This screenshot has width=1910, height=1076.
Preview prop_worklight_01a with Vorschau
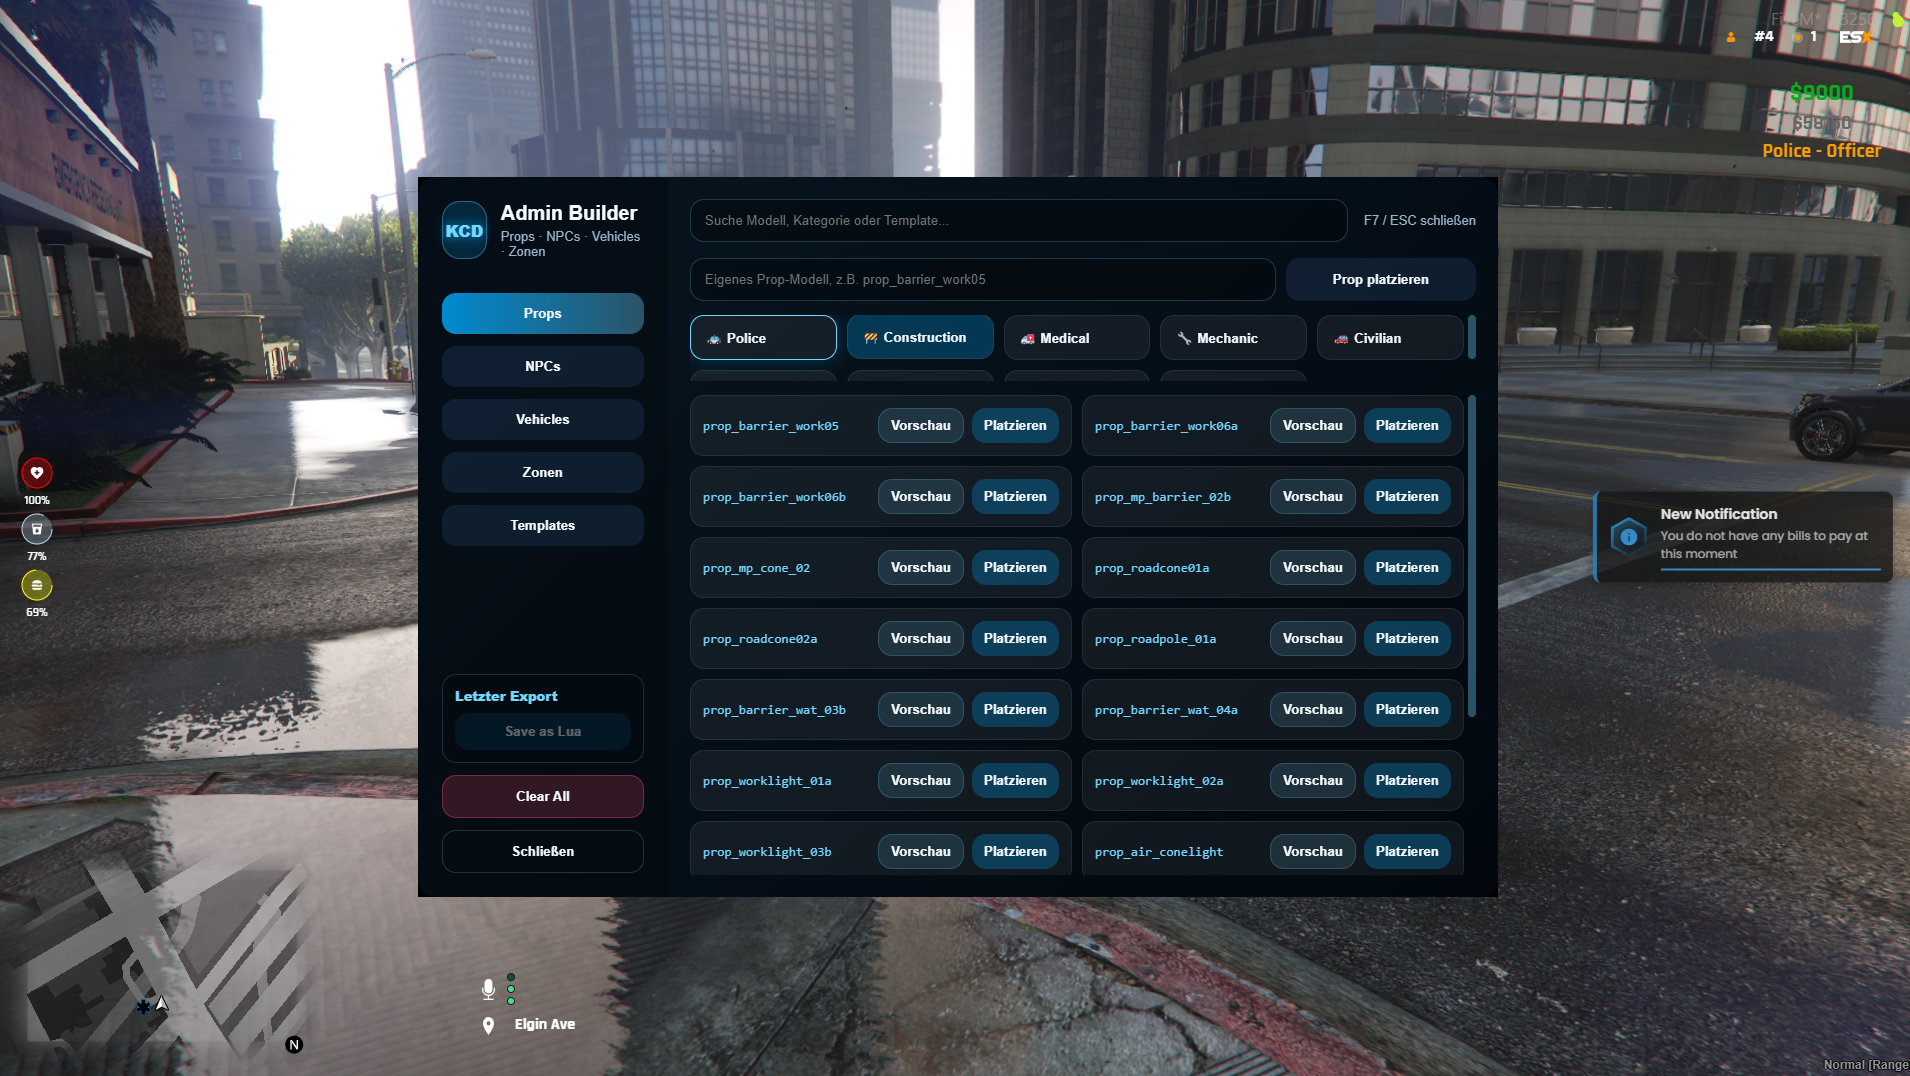click(921, 781)
